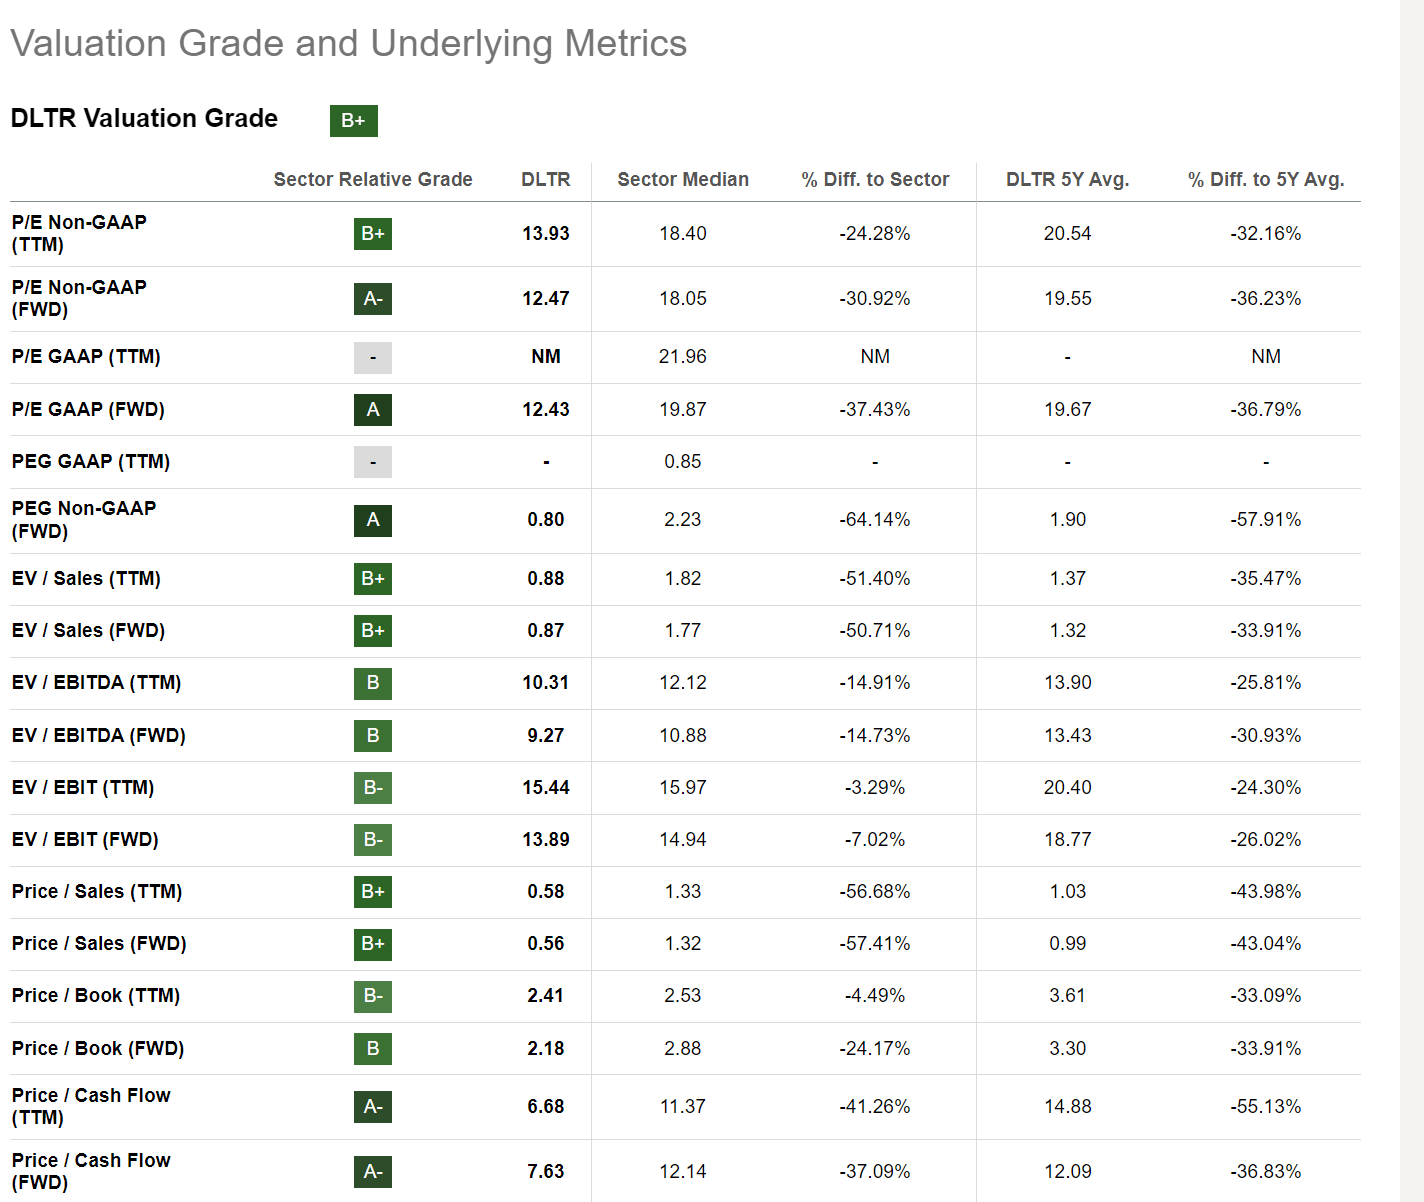Click the B- grade badge for Price / Book (TTM)
This screenshot has width=1424, height=1202.
(373, 996)
